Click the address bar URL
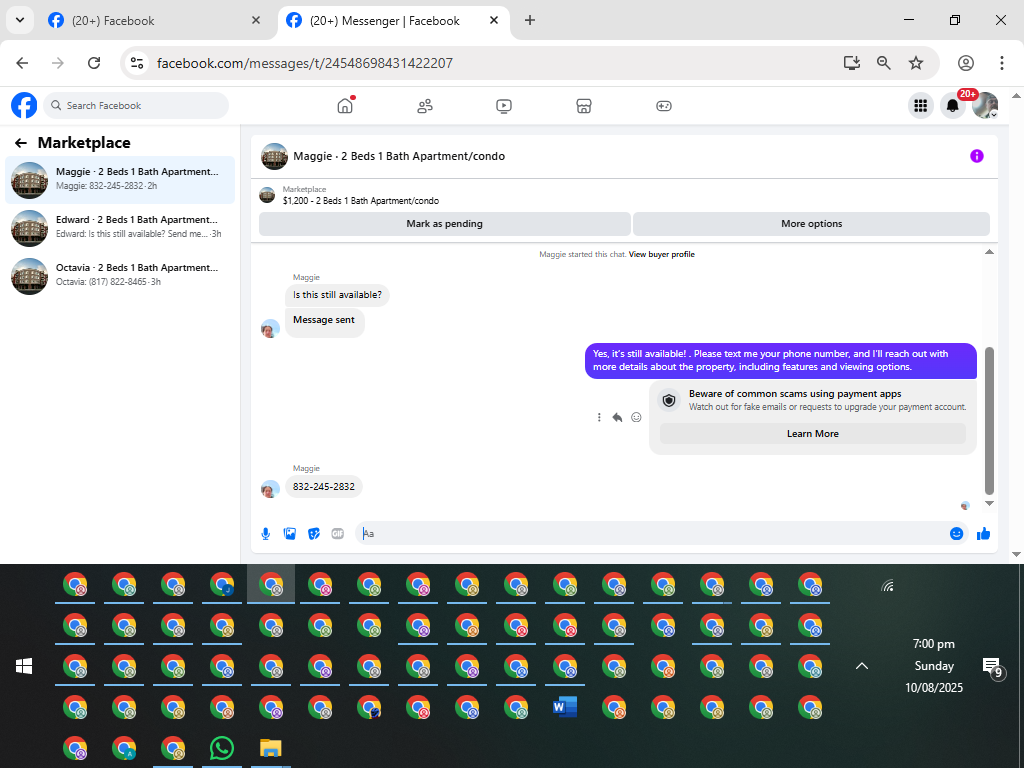The image size is (1024, 768). click(304, 63)
